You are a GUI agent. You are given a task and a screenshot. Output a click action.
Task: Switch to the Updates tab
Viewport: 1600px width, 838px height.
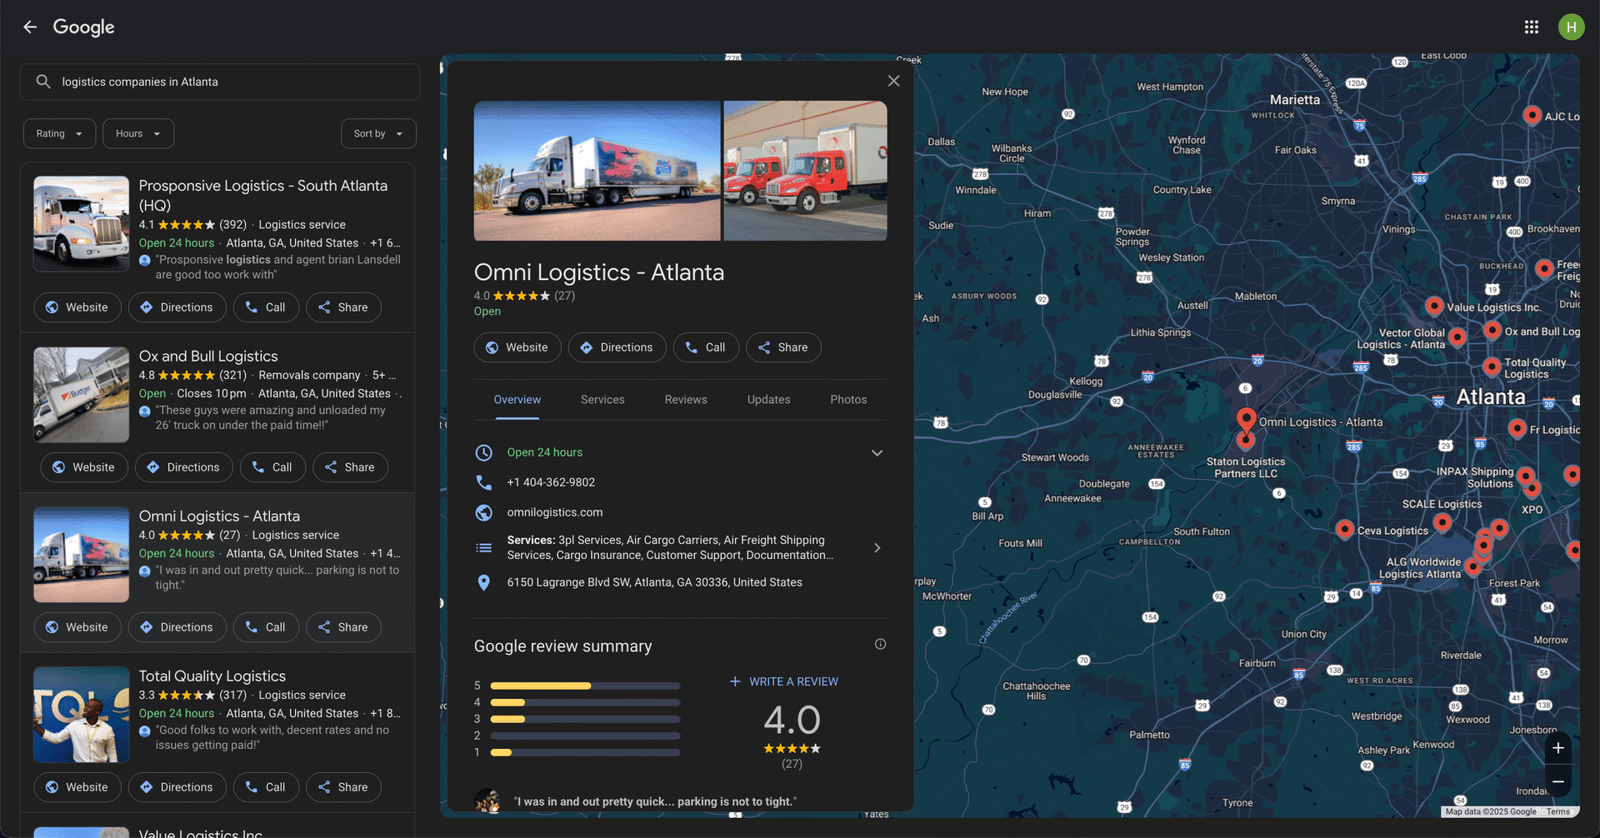[x=769, y=400]
